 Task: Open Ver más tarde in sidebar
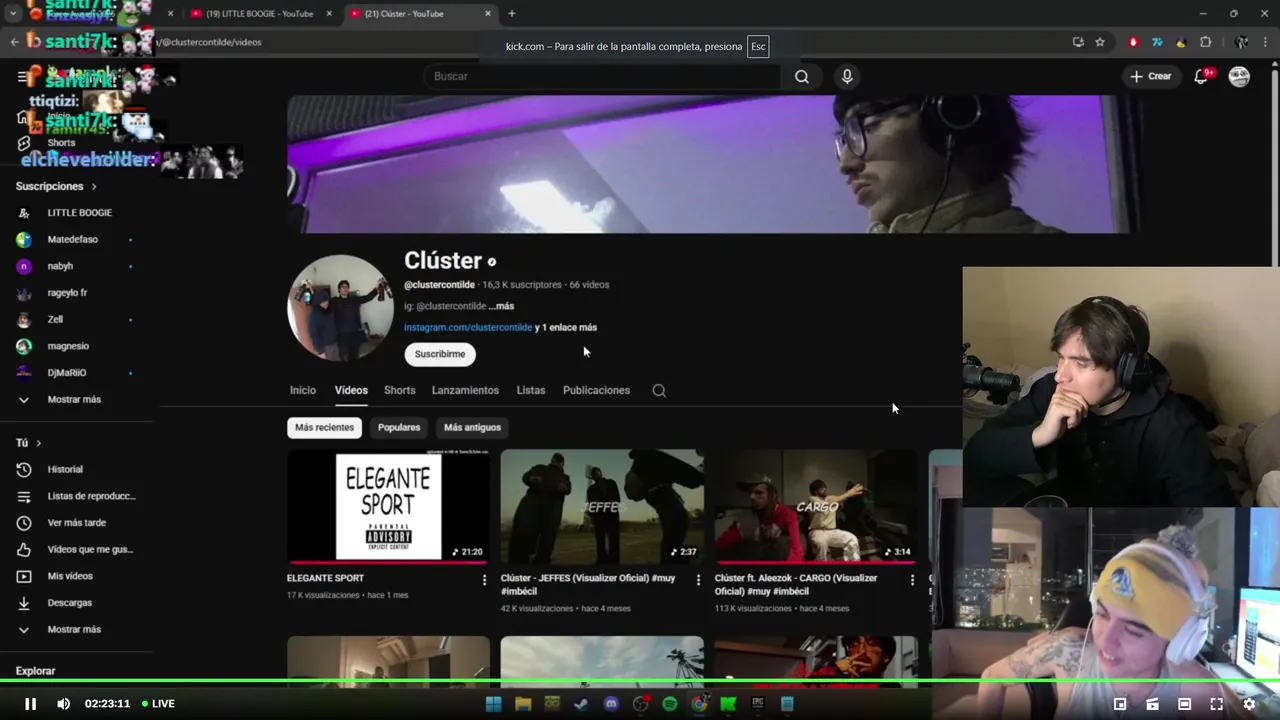tap(76, 523)
